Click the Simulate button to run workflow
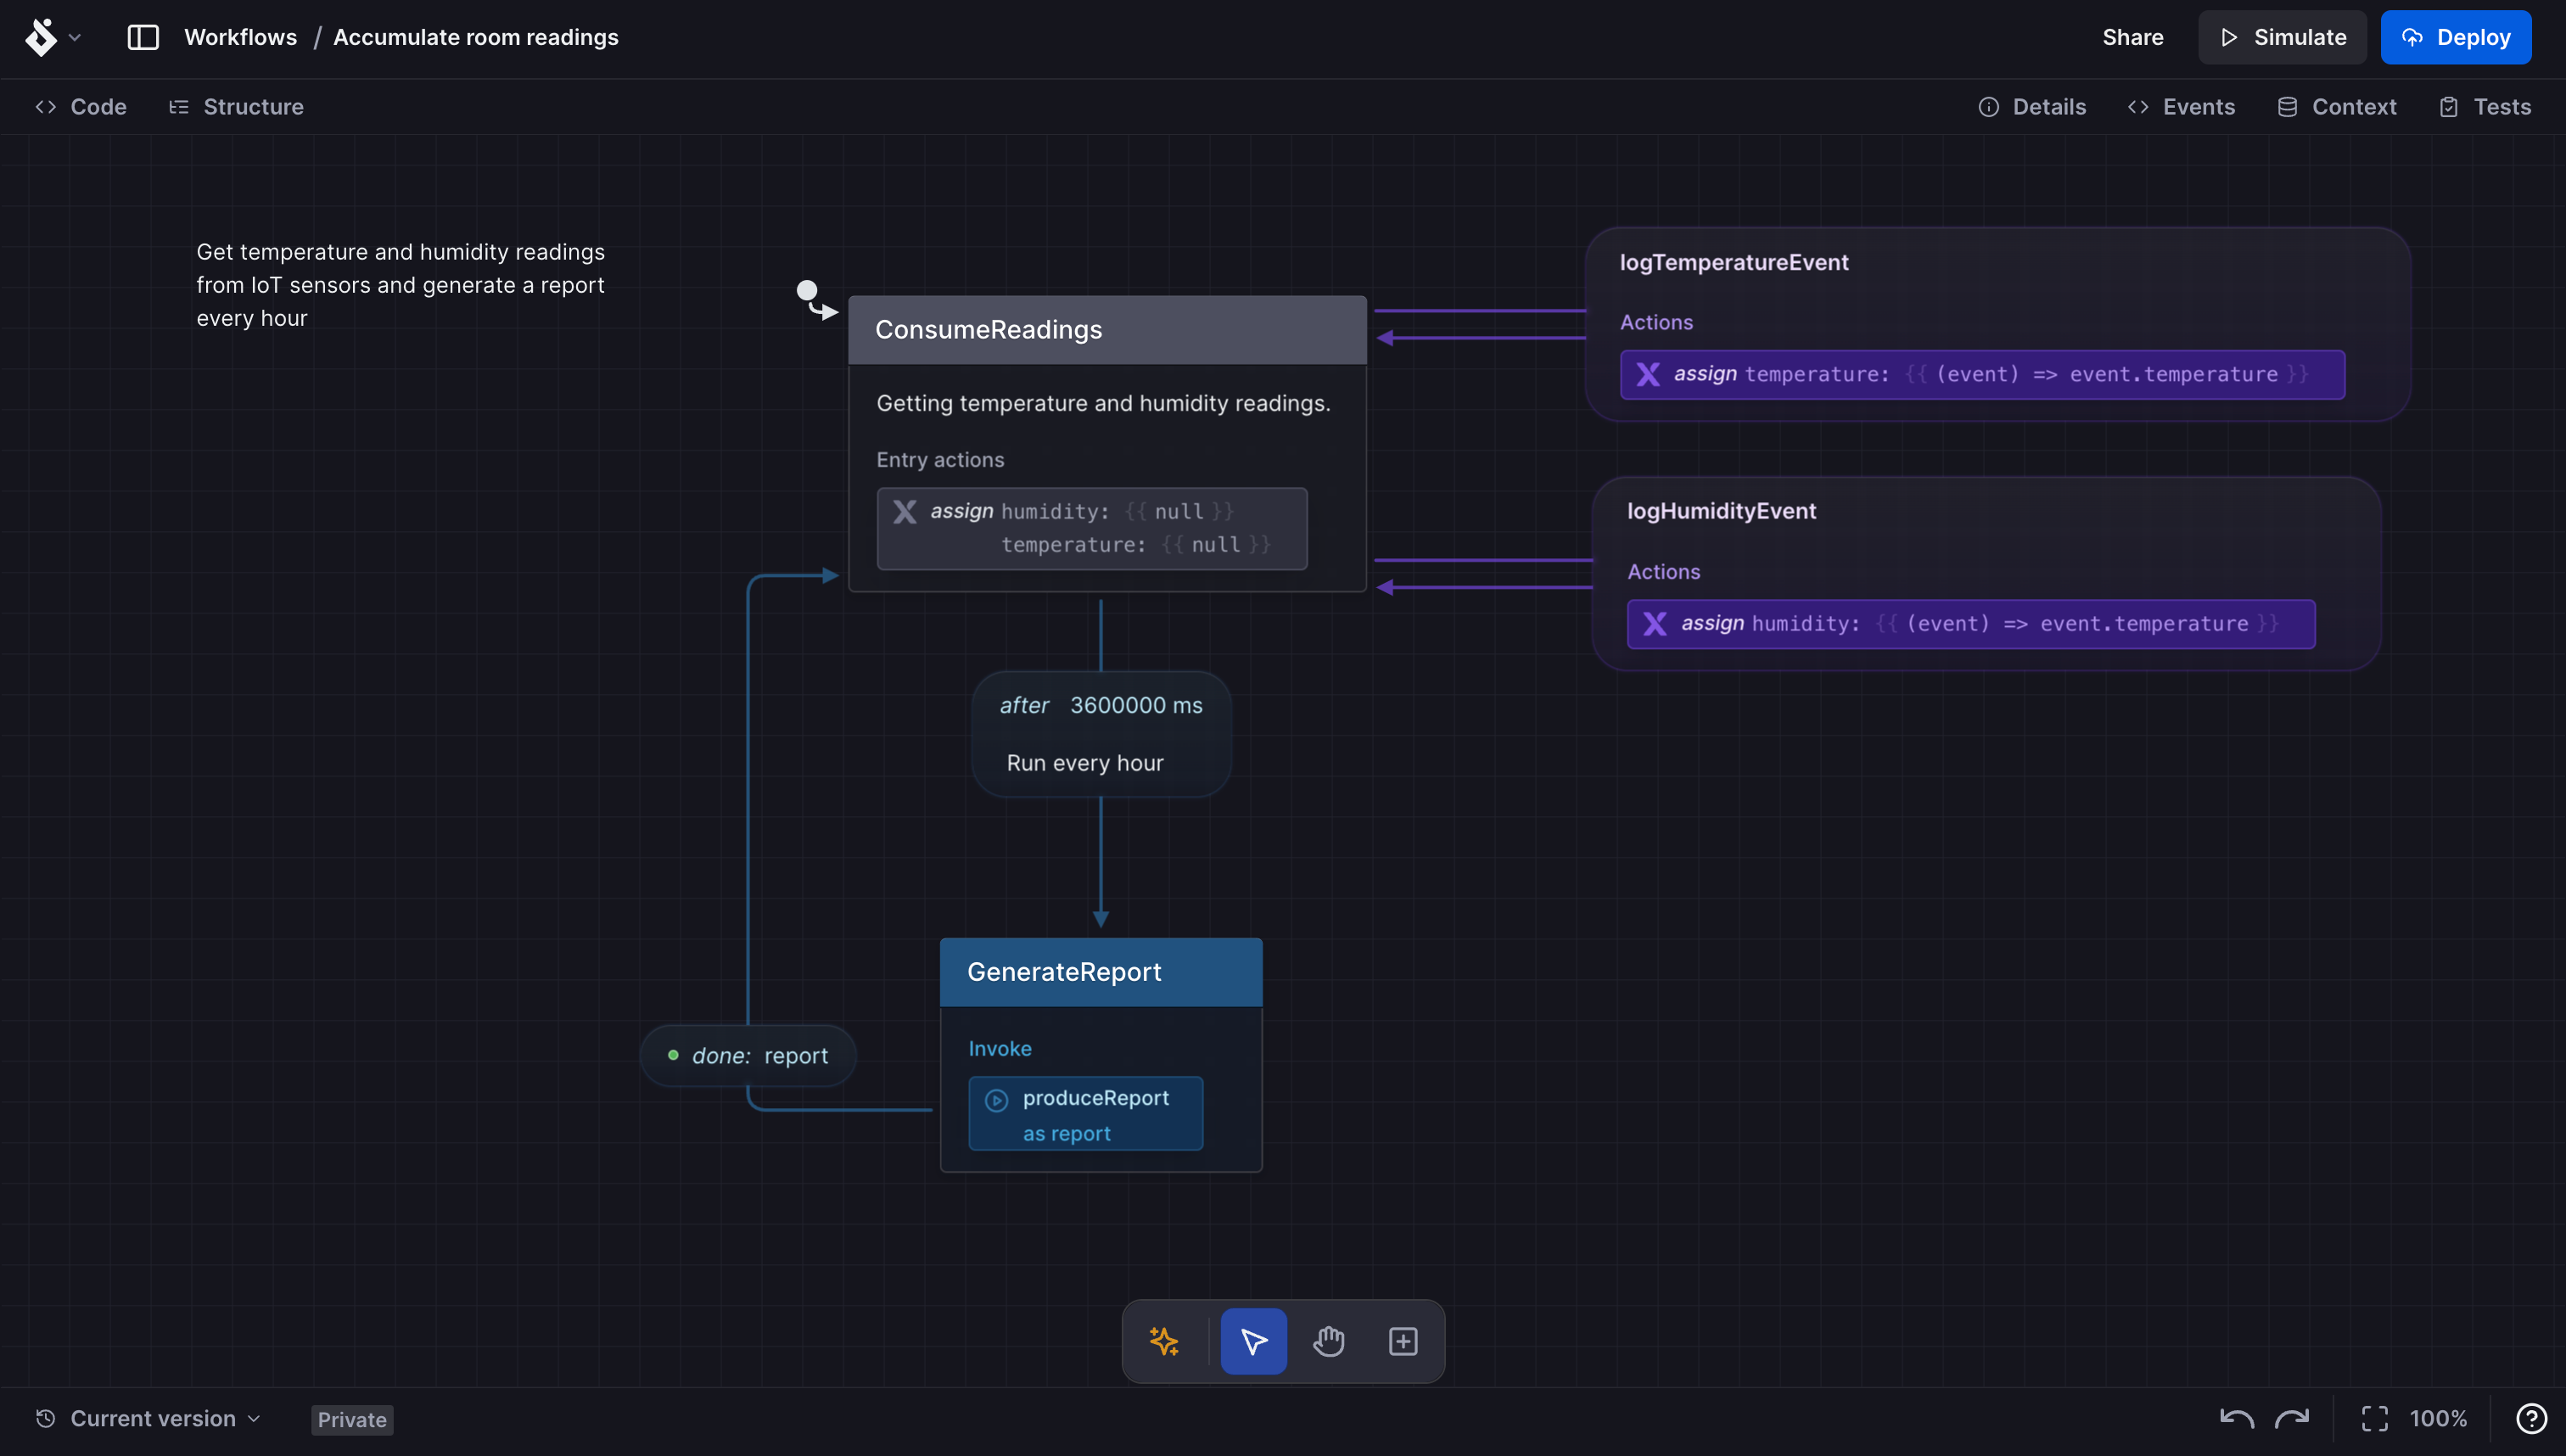 pyautogui.click(x=2284, y=37)
